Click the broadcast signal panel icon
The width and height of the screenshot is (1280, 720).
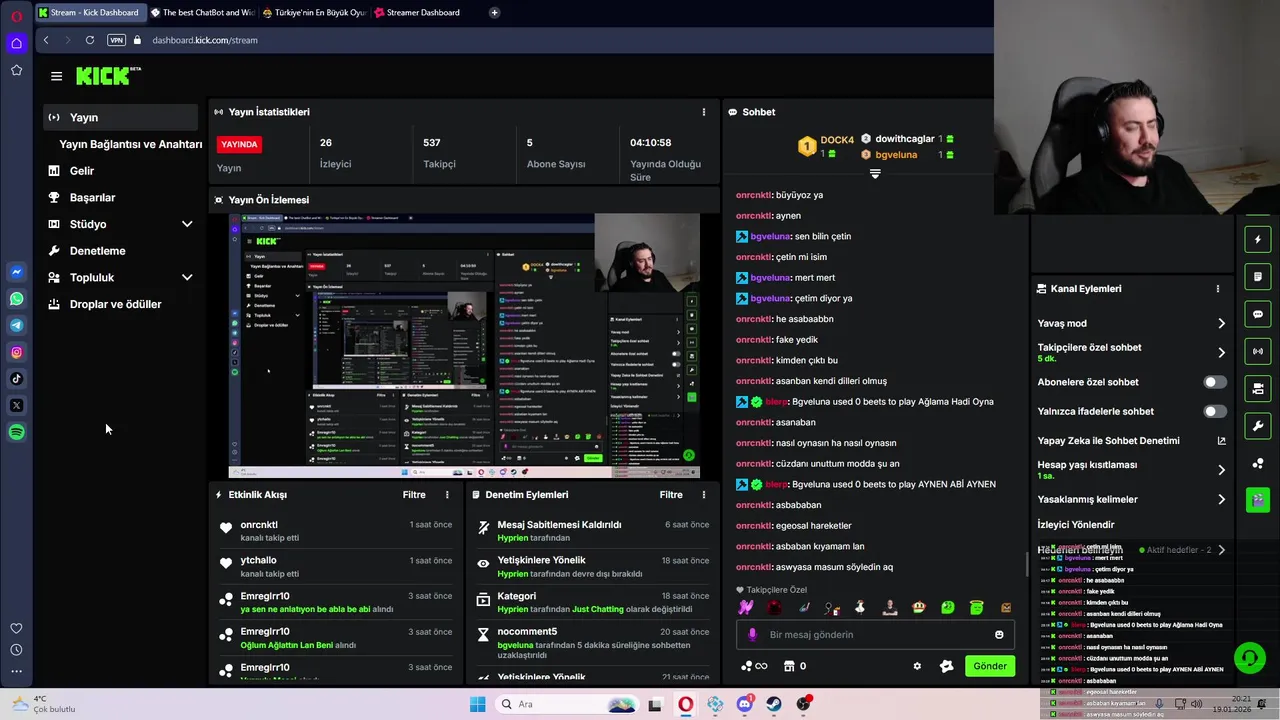pyautogui.click(x=1258, y=351)
